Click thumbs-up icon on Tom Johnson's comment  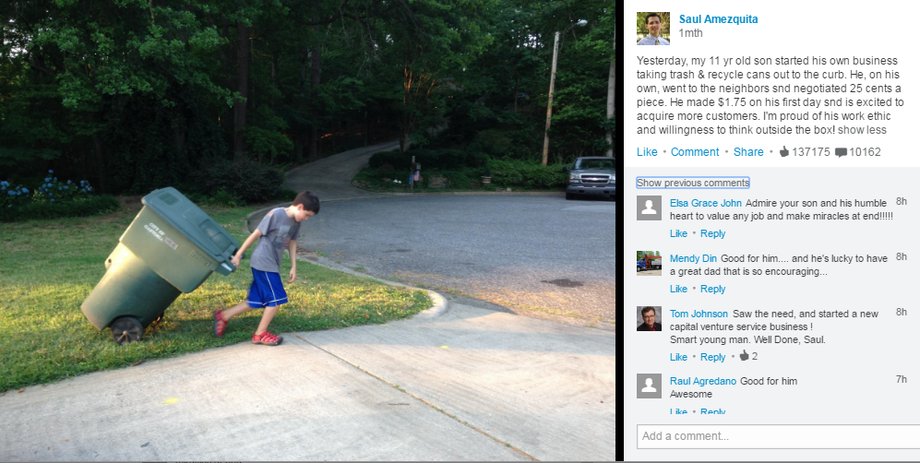pos(744,356)
